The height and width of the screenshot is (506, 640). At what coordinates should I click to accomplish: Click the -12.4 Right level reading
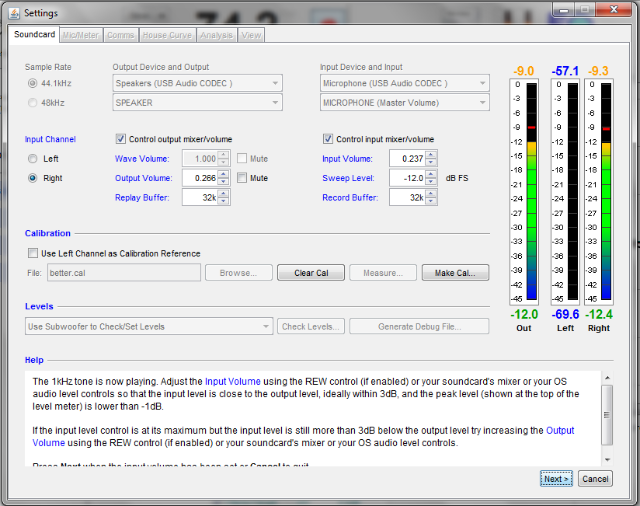(x=599, y=315)
